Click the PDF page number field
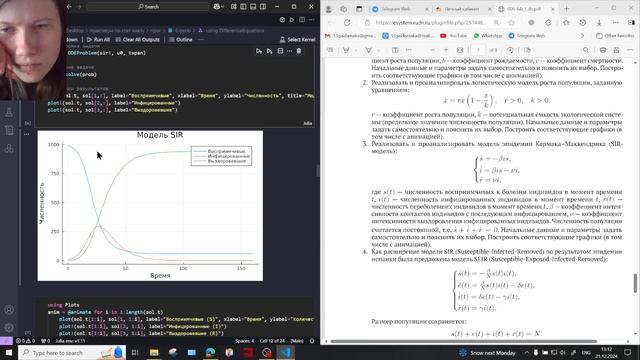 (x=478, y=50)
